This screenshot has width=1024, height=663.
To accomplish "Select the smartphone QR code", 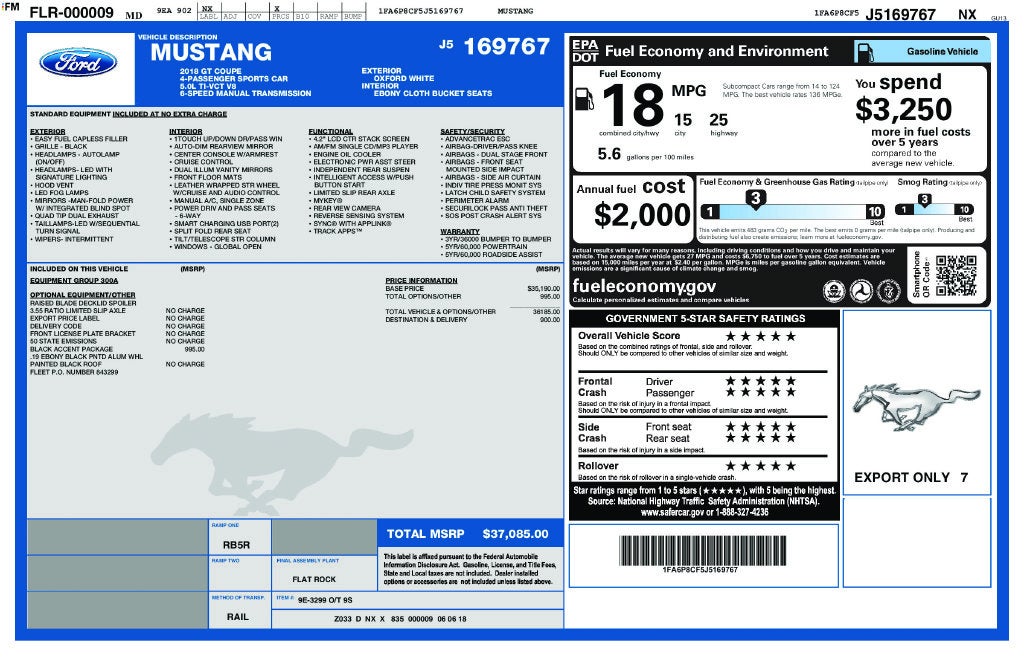I will 956,276.
